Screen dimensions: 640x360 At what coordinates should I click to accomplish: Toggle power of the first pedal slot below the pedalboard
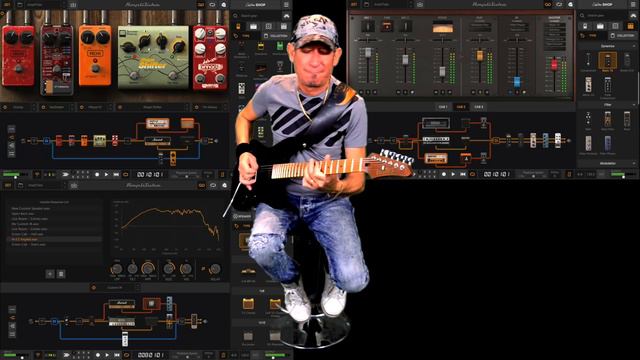[x=5, y=107]
